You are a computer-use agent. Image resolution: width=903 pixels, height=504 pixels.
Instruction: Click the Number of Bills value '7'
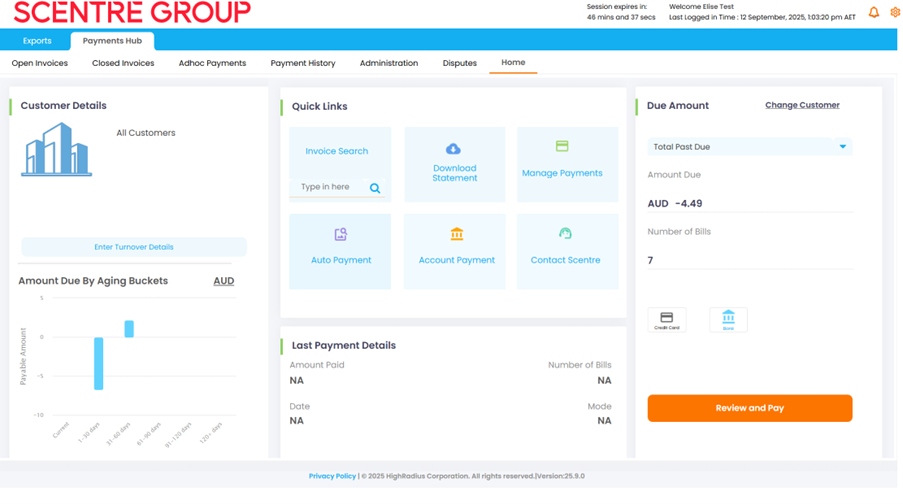pyautogui.click(x=650, y=260)
